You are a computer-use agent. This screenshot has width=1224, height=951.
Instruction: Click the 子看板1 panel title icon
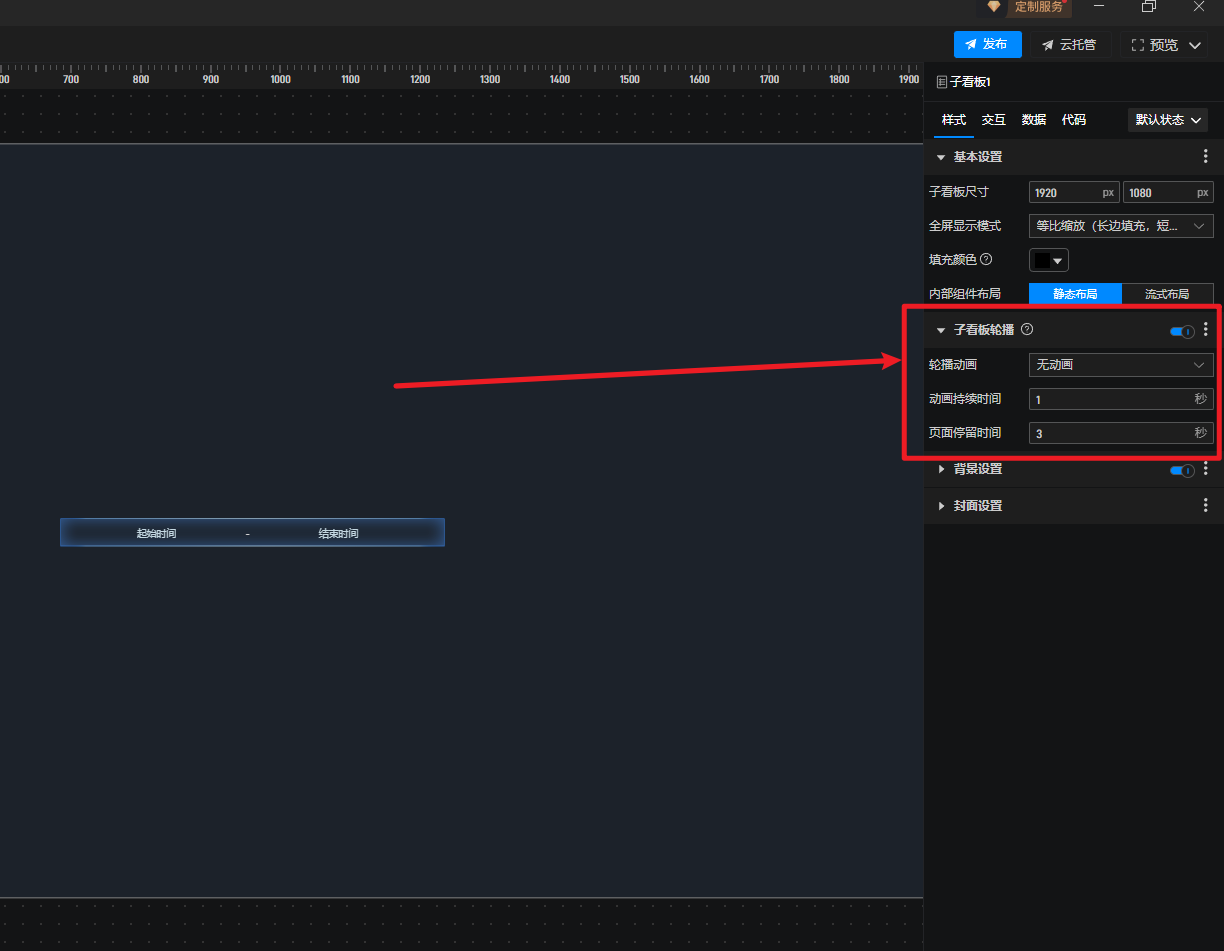click(941, 82)
